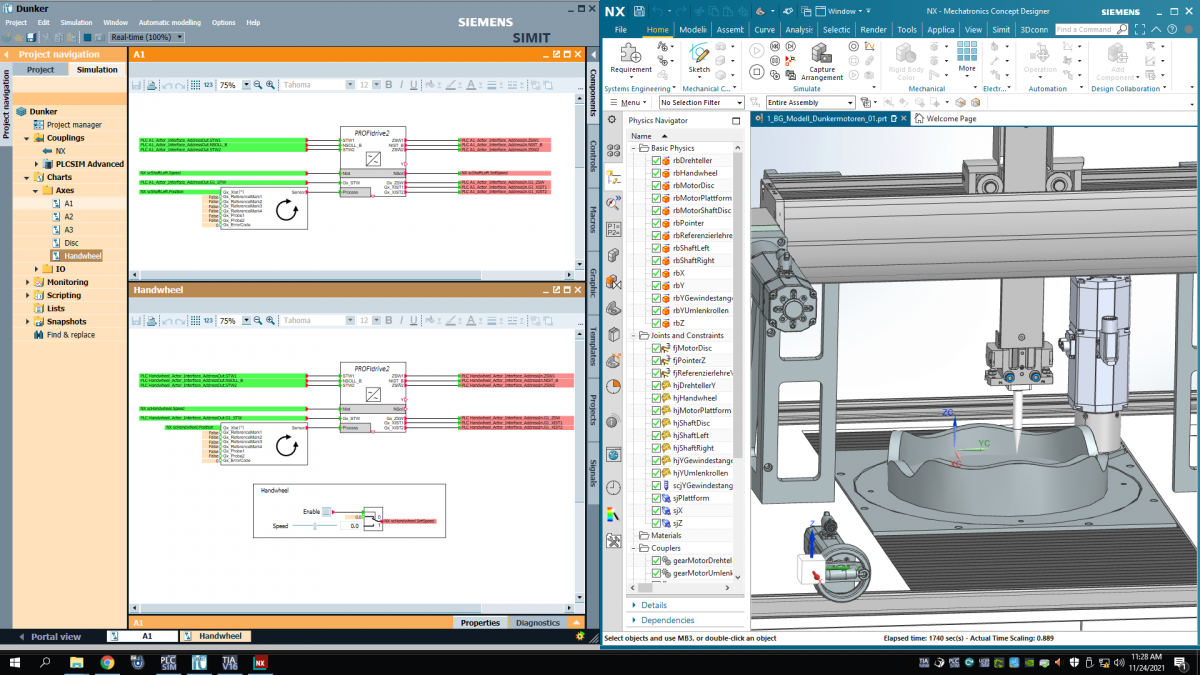The width and height of the screenshot is (1200, 675).
Task: Toggle checkbox for sjPlattform
Action: coord(656,498)
